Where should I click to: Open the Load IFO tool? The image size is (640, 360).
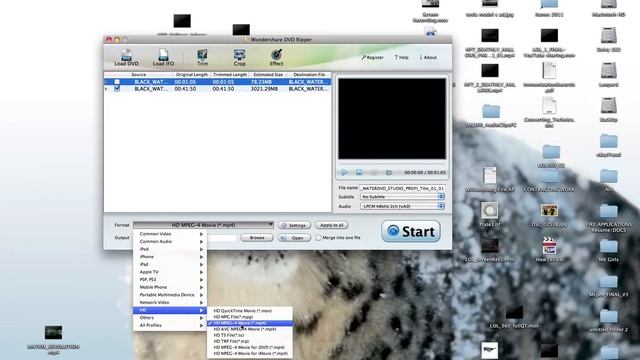point(163,58)
